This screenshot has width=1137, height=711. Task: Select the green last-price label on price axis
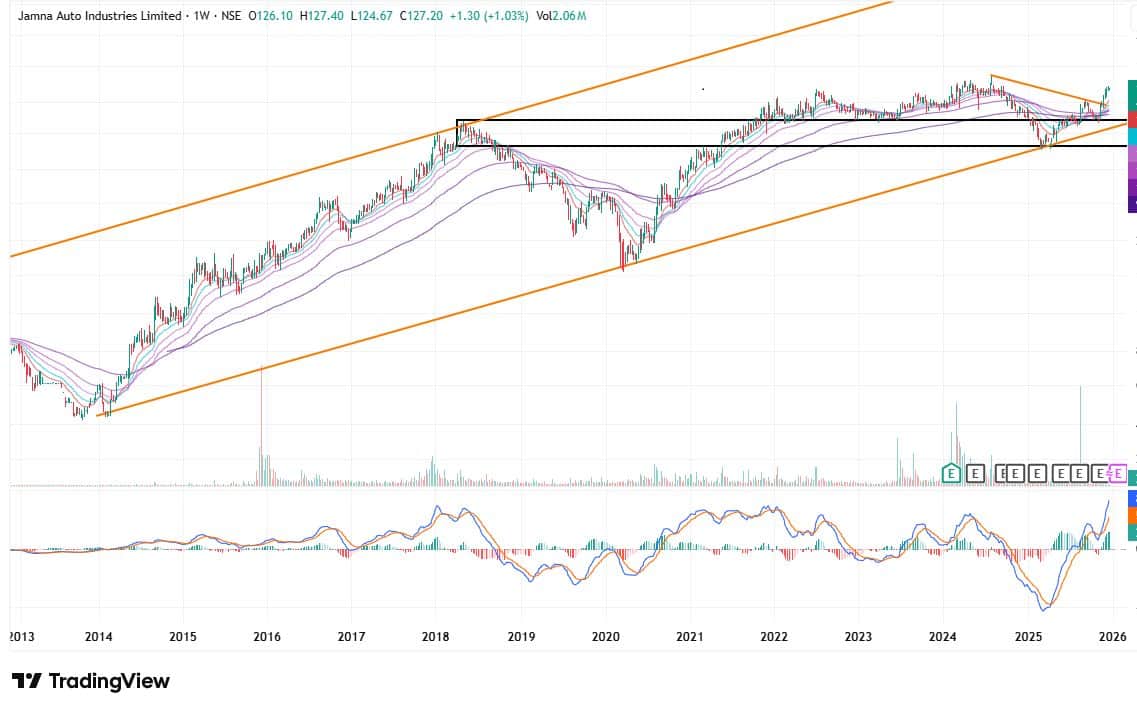(x=1132, y=95)
